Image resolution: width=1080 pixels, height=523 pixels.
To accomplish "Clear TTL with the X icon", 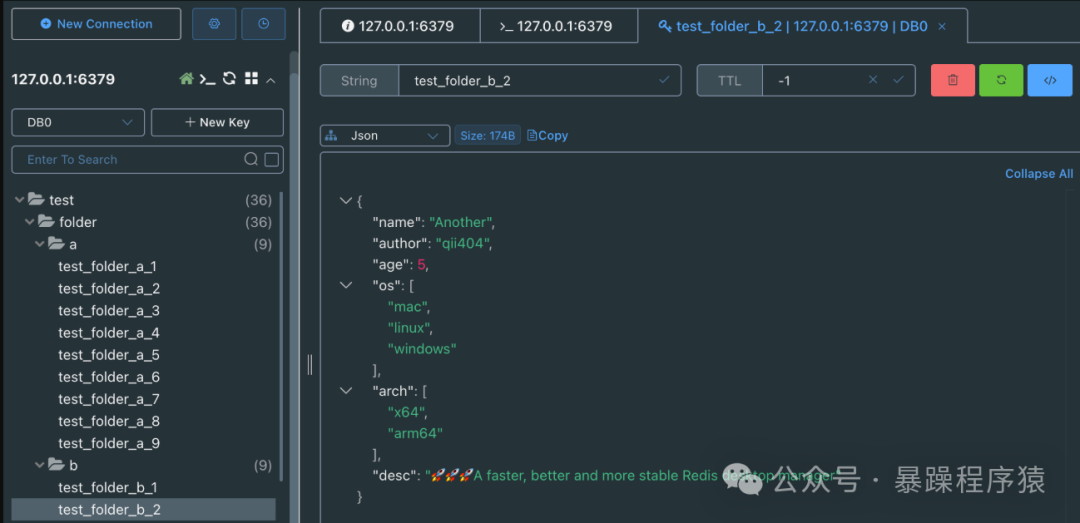I will pos(873,80).
